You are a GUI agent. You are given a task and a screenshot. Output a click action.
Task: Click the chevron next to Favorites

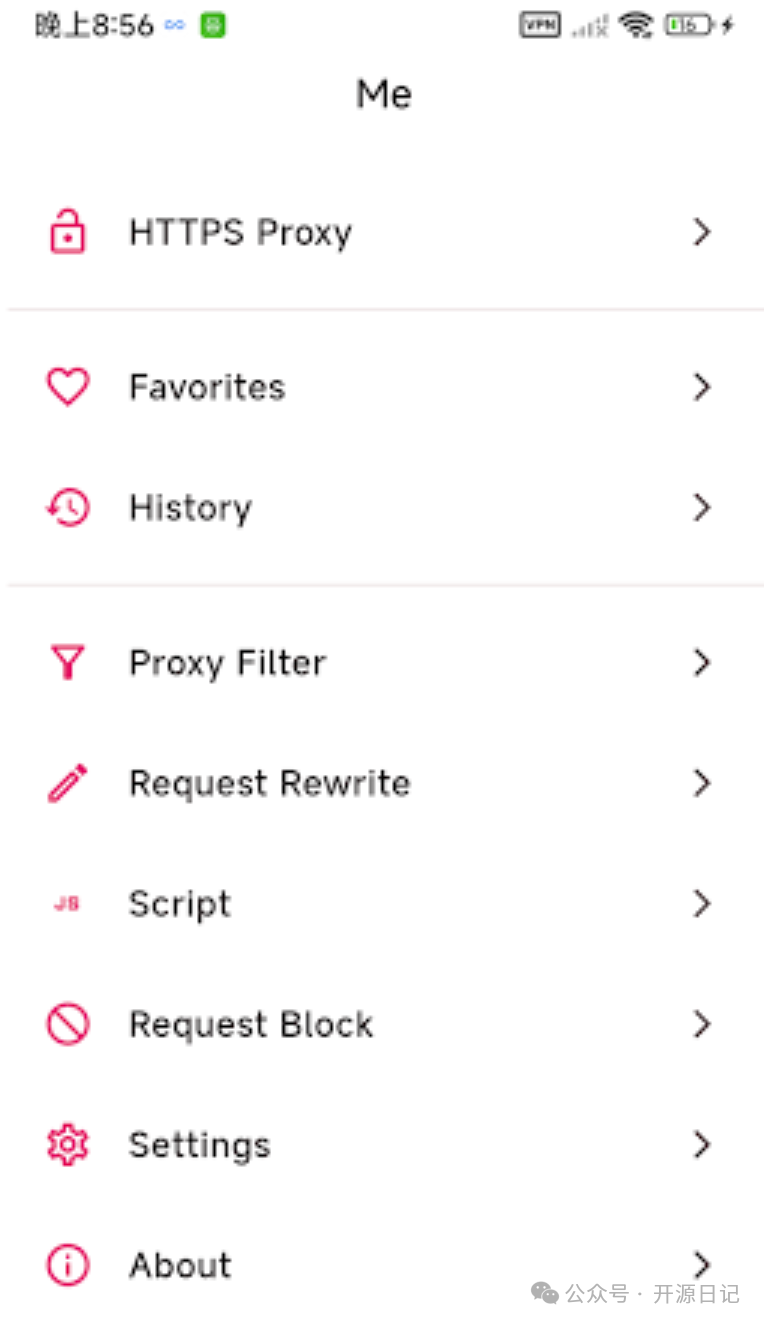pos(702,387)
